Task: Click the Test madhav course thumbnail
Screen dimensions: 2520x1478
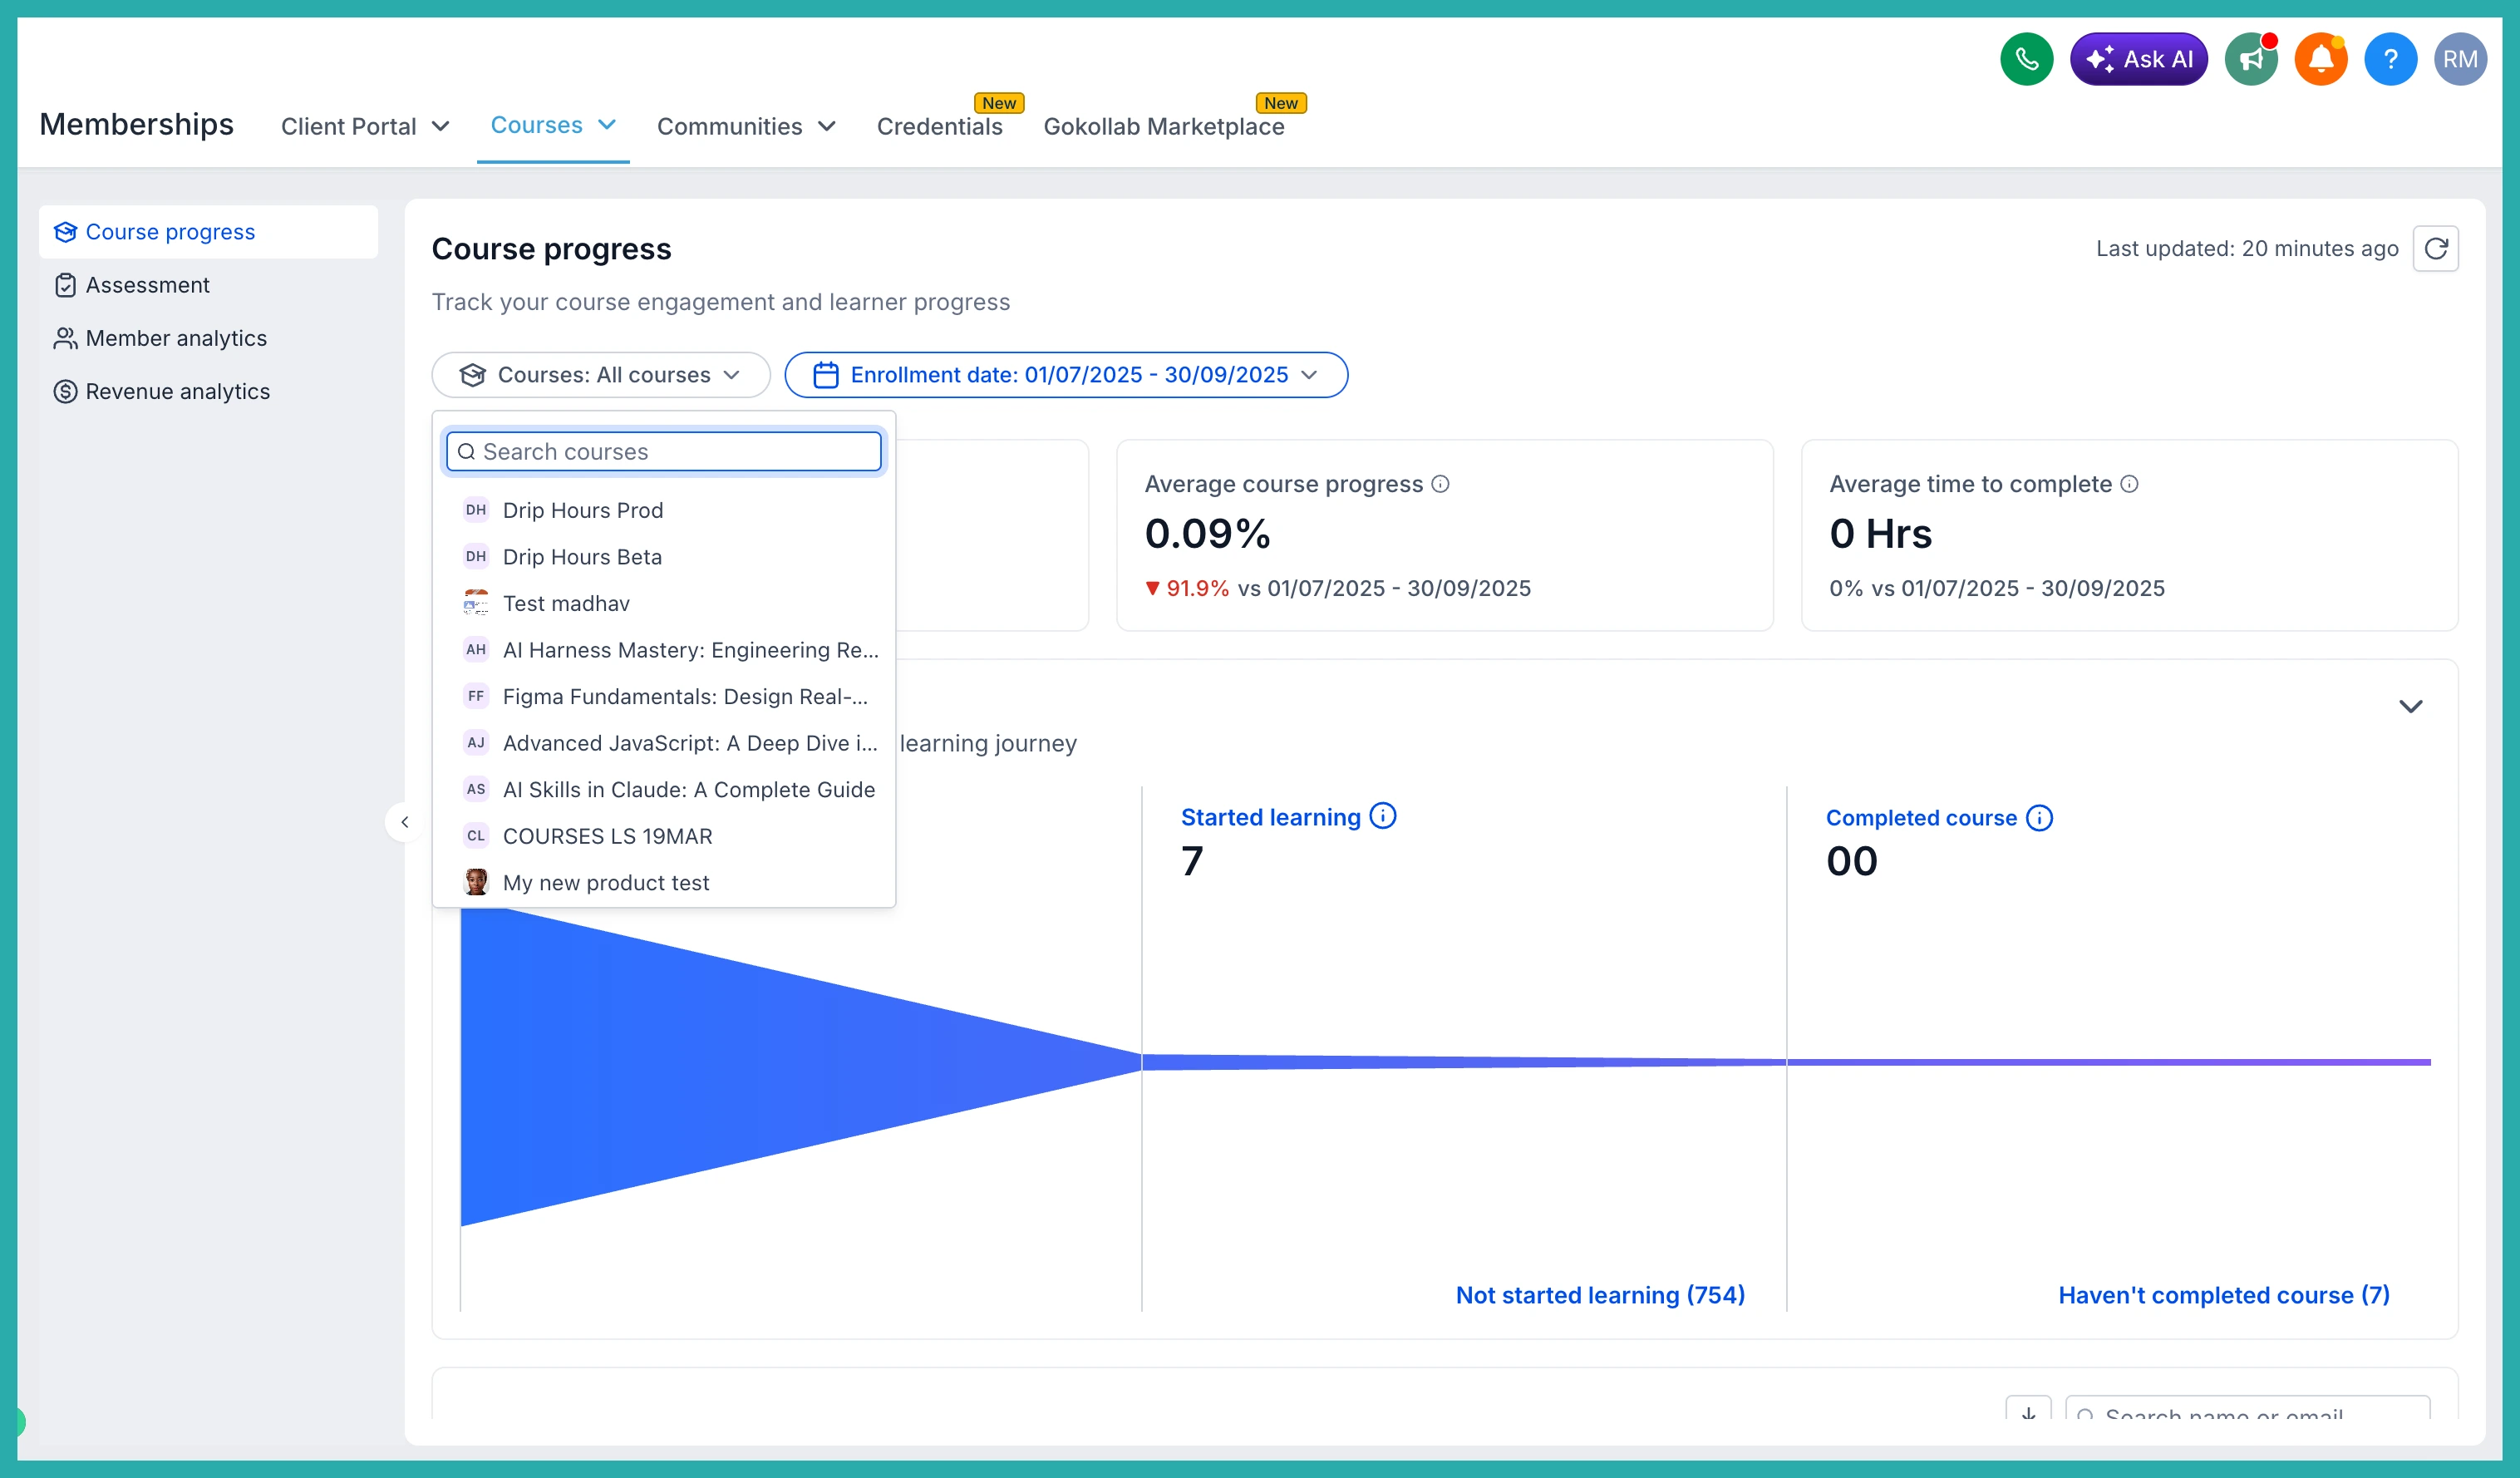Action: click(476, 603)
